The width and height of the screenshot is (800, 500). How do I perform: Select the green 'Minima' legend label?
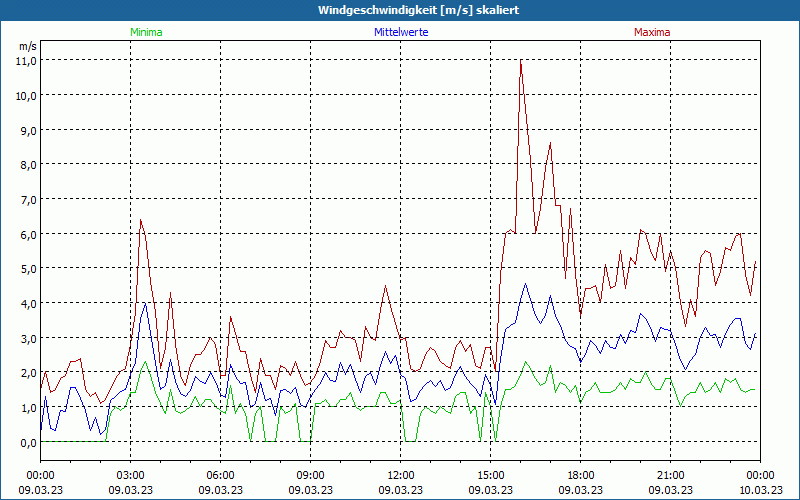tap(145, 32)
